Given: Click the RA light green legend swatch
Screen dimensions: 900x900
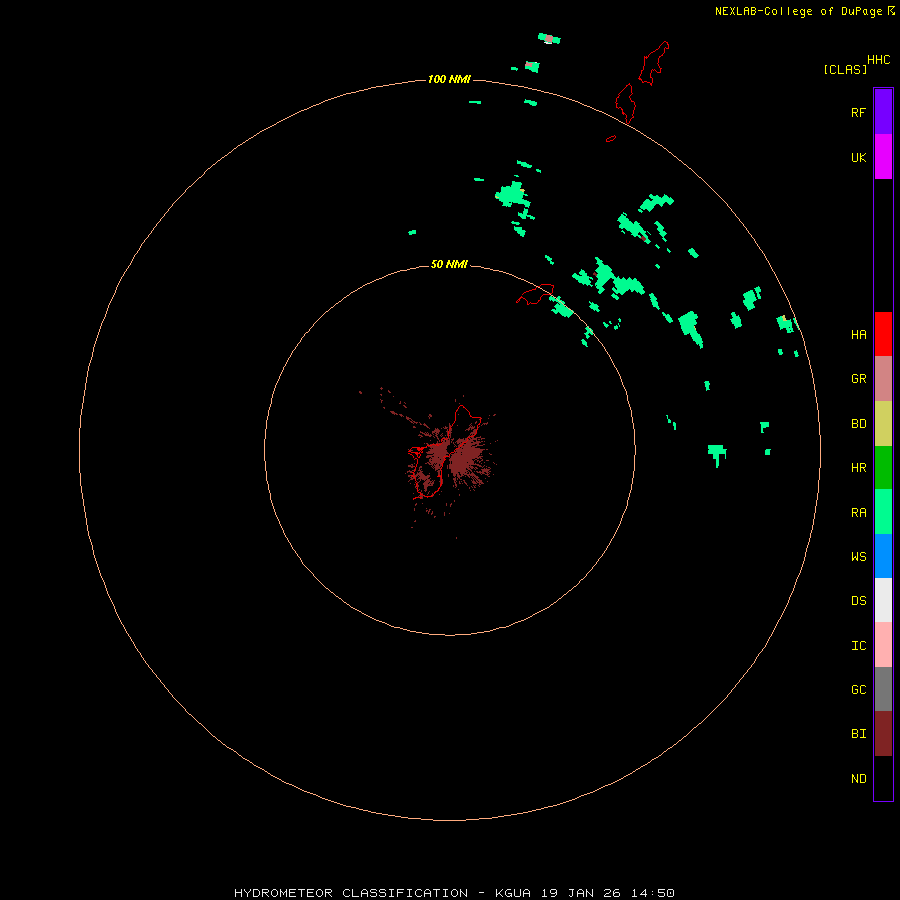Looking at the screenshot, I should (883, 512).
